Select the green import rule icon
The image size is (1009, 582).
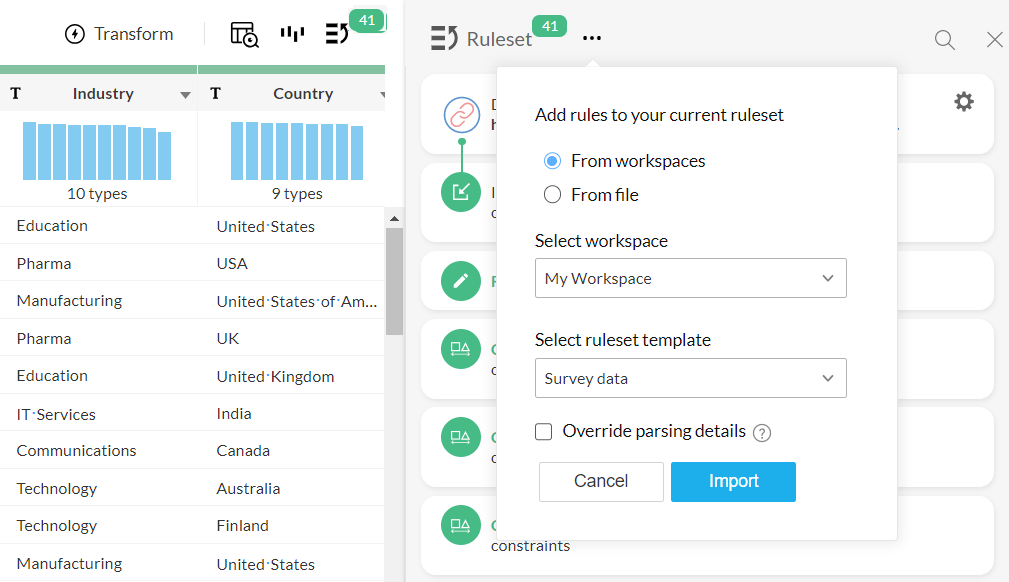[x=461, y=192]
